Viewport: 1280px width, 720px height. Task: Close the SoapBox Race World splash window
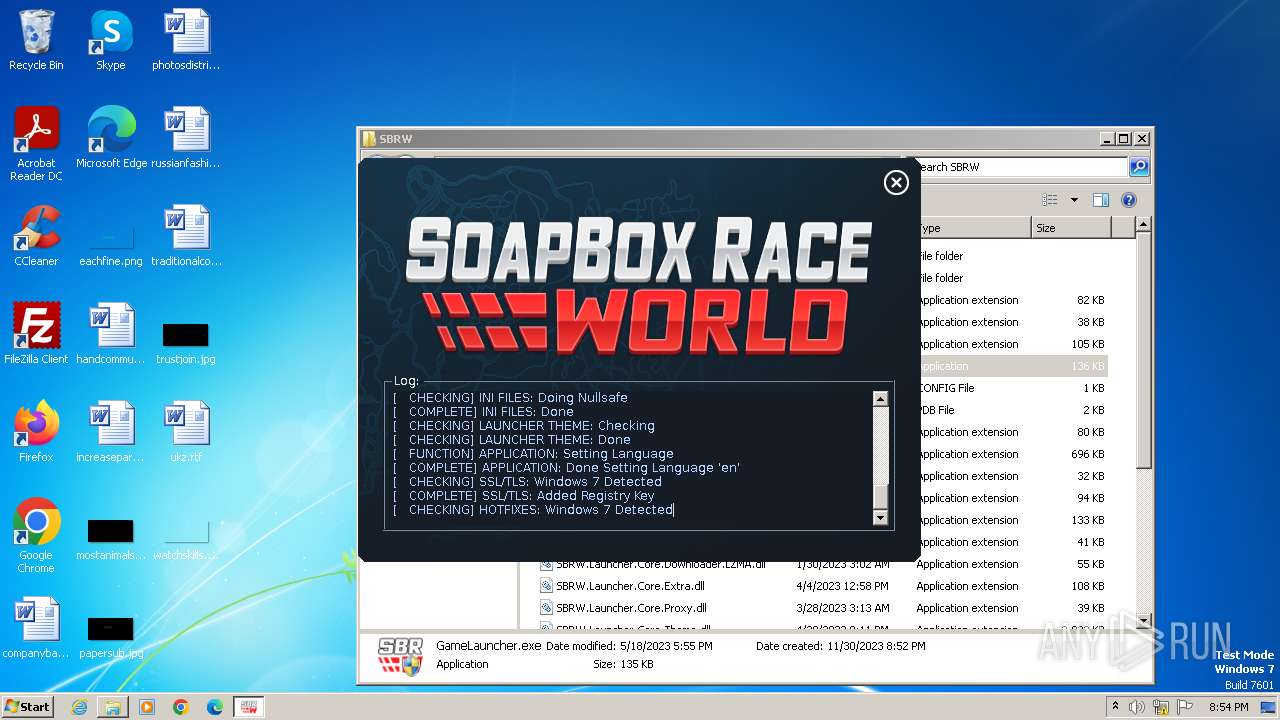click(x=896, y=182)
